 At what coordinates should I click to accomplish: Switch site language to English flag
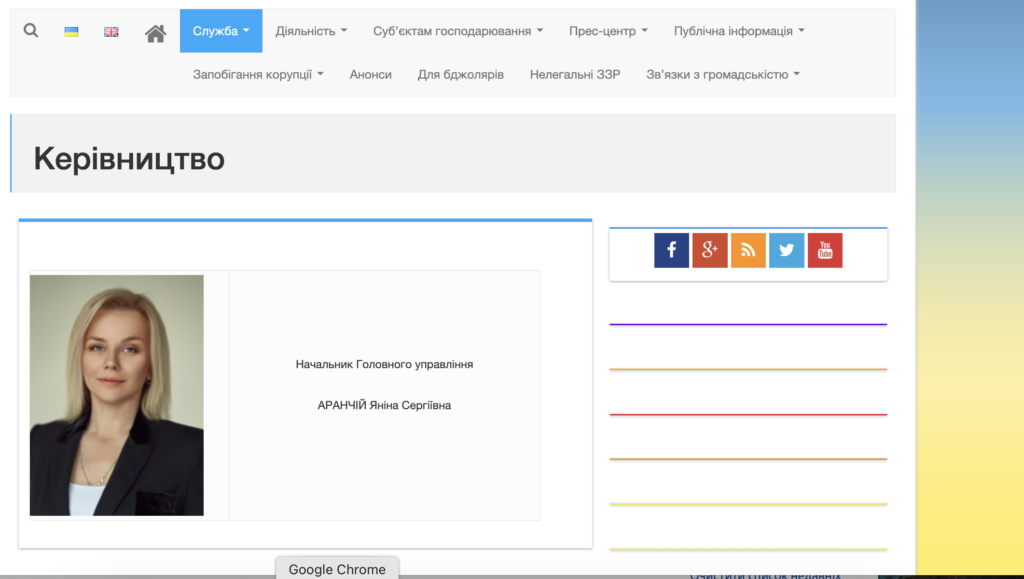point(111,32)
